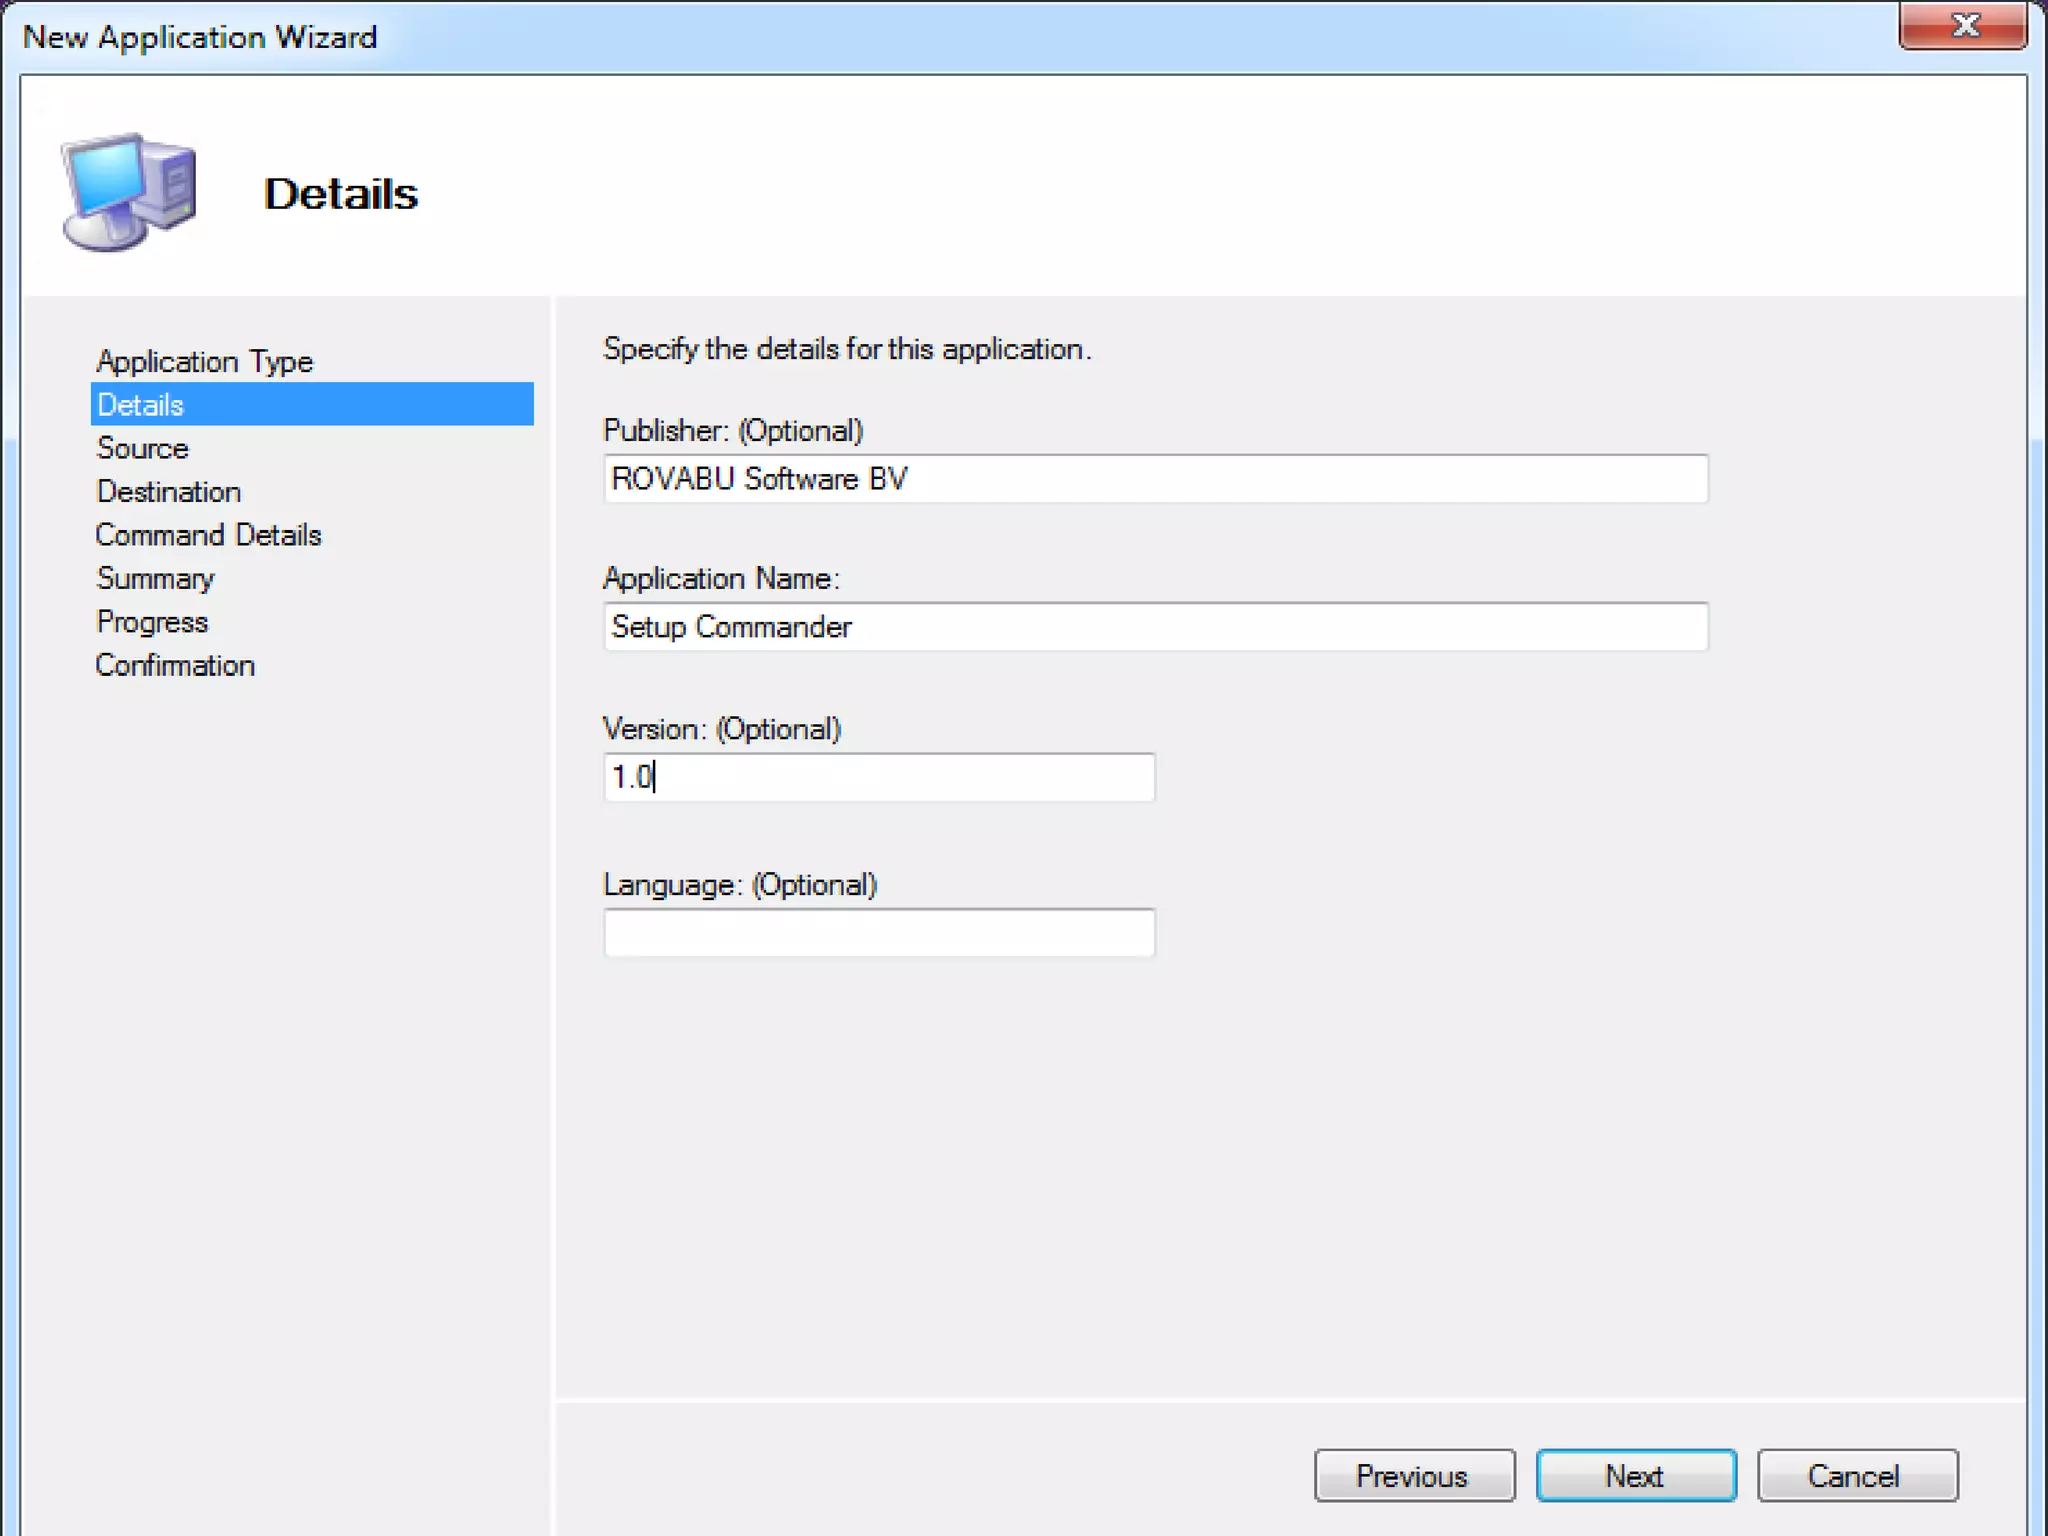The image size is (2048, 1536).
Task: Click inside the Version field
Action: [878, 777]
